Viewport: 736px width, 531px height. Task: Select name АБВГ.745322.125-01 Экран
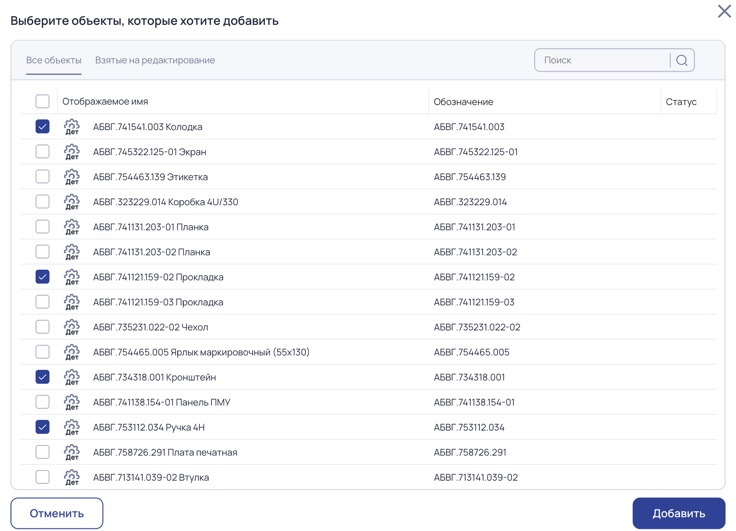(x=149, y=152)
